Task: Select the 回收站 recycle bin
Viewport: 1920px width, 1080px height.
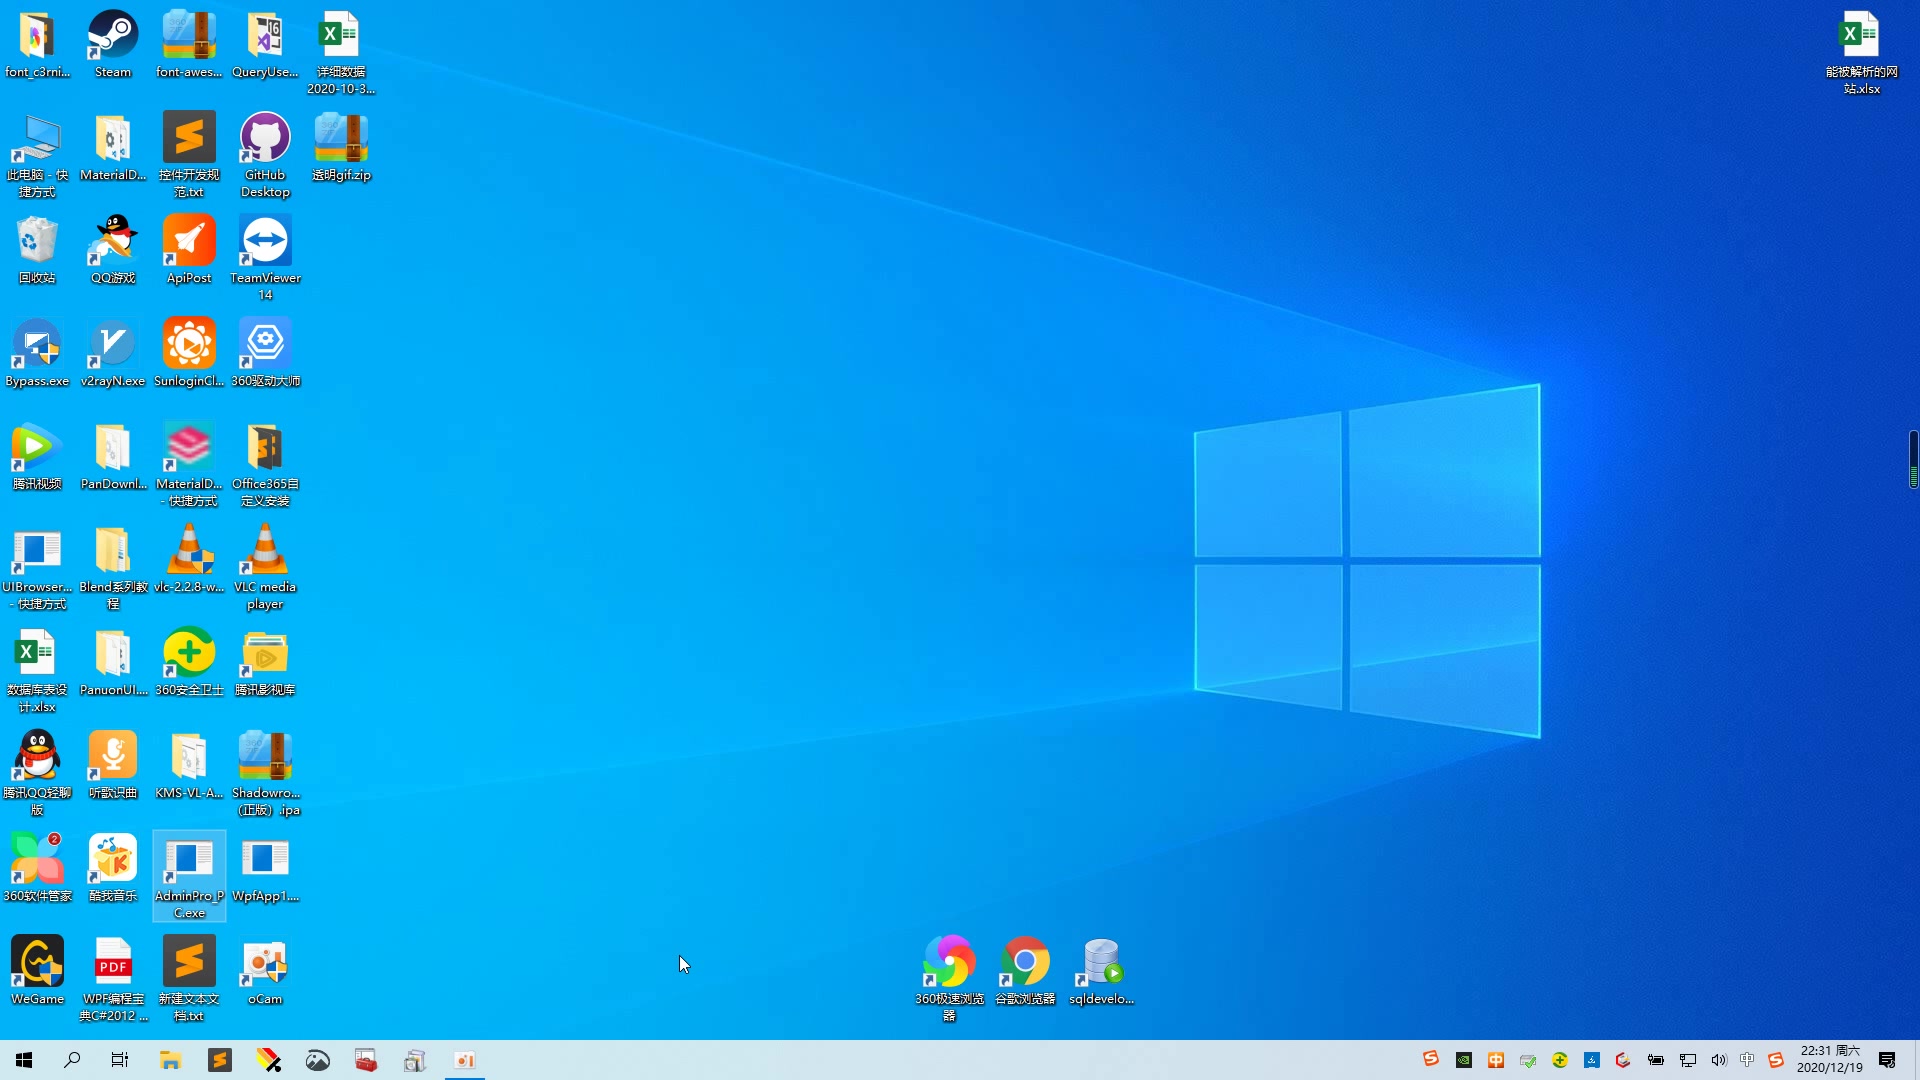Action: point(37,251)
